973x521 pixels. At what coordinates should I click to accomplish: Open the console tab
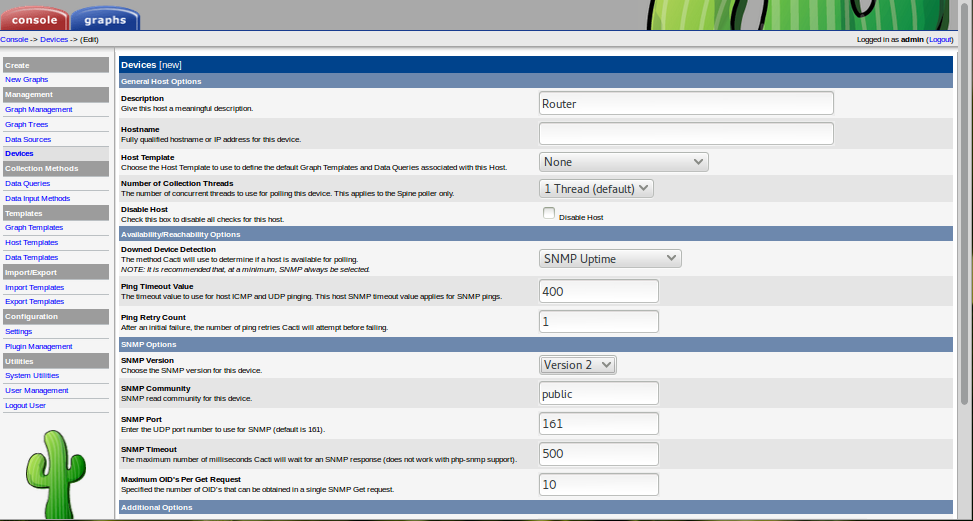[x=35, y=18]
